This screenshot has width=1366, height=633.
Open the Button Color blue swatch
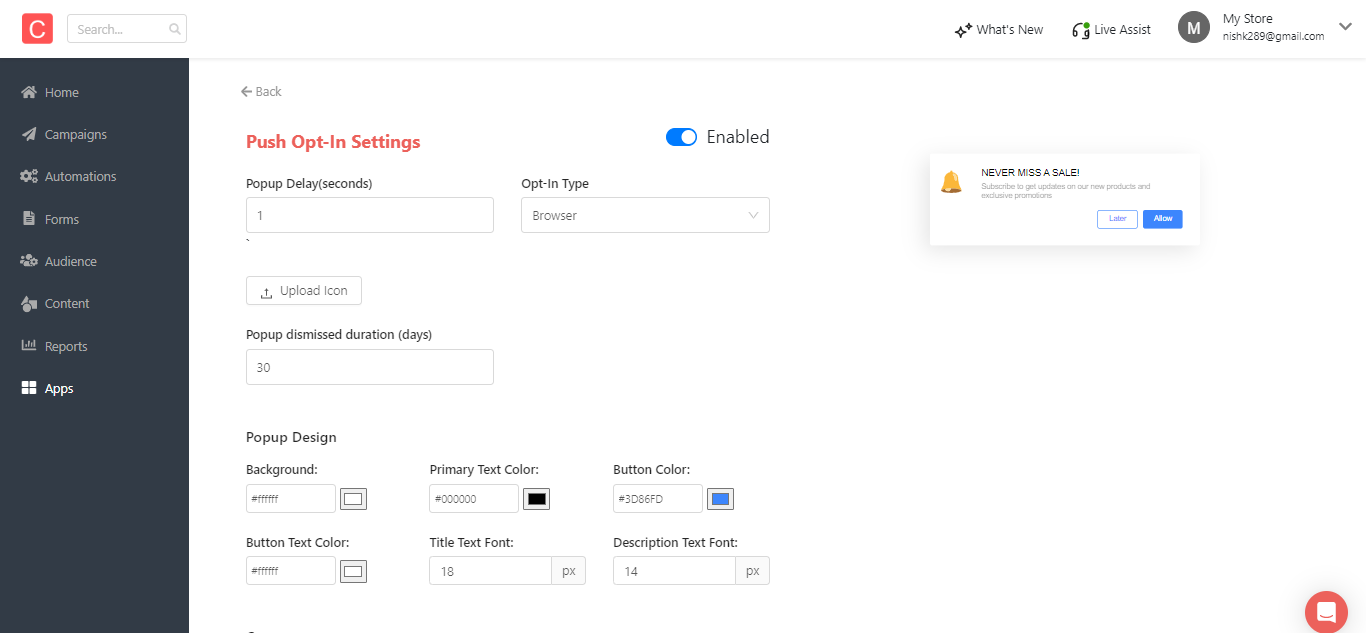[x=720, y=498]
